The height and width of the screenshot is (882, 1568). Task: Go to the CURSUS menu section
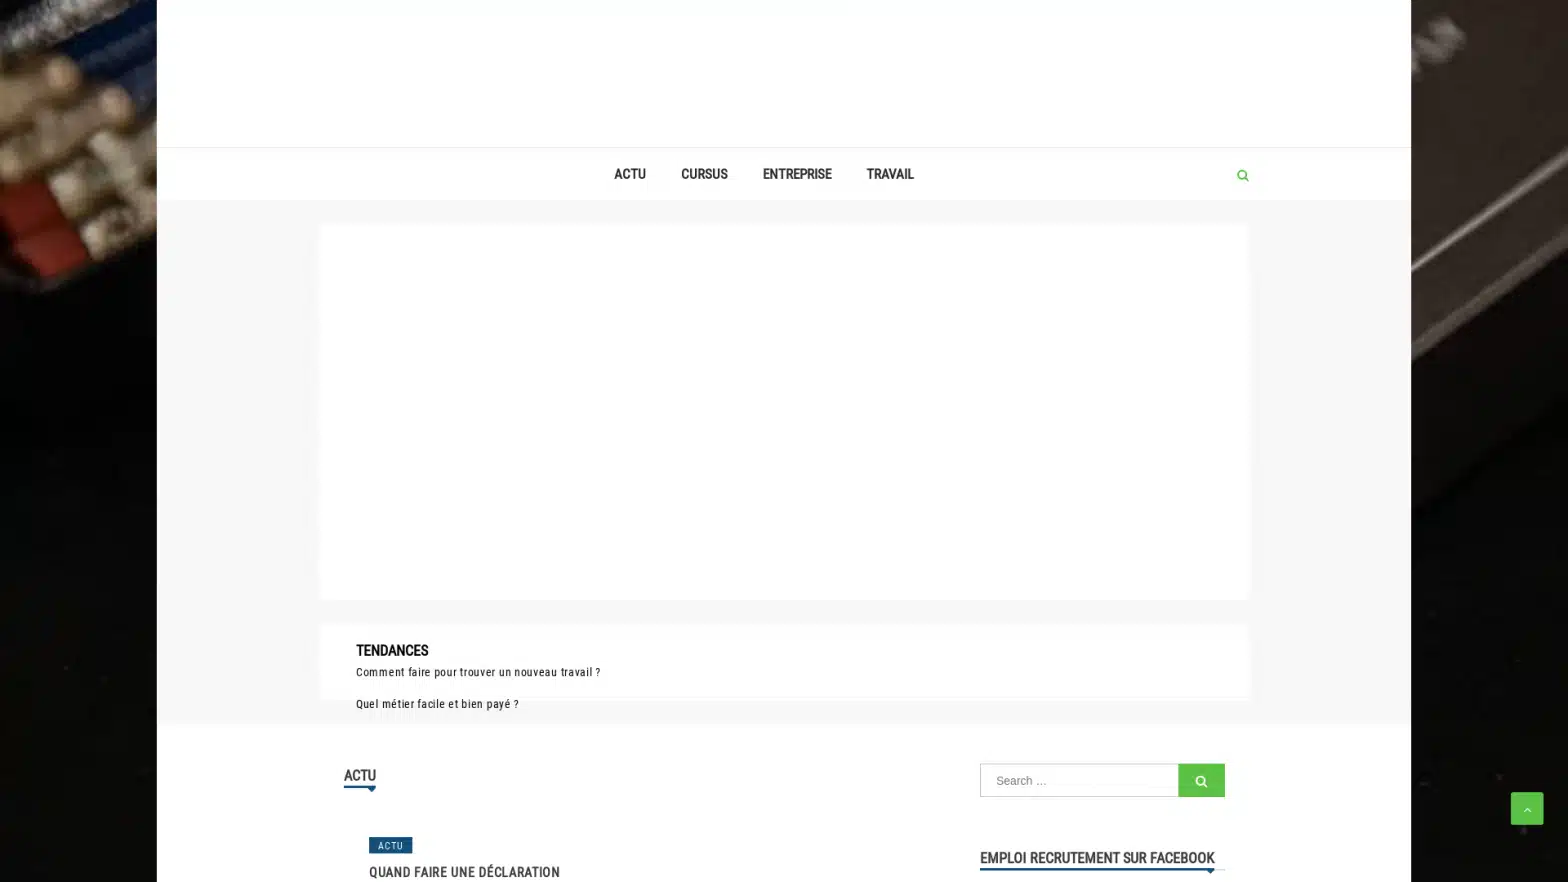703,174
